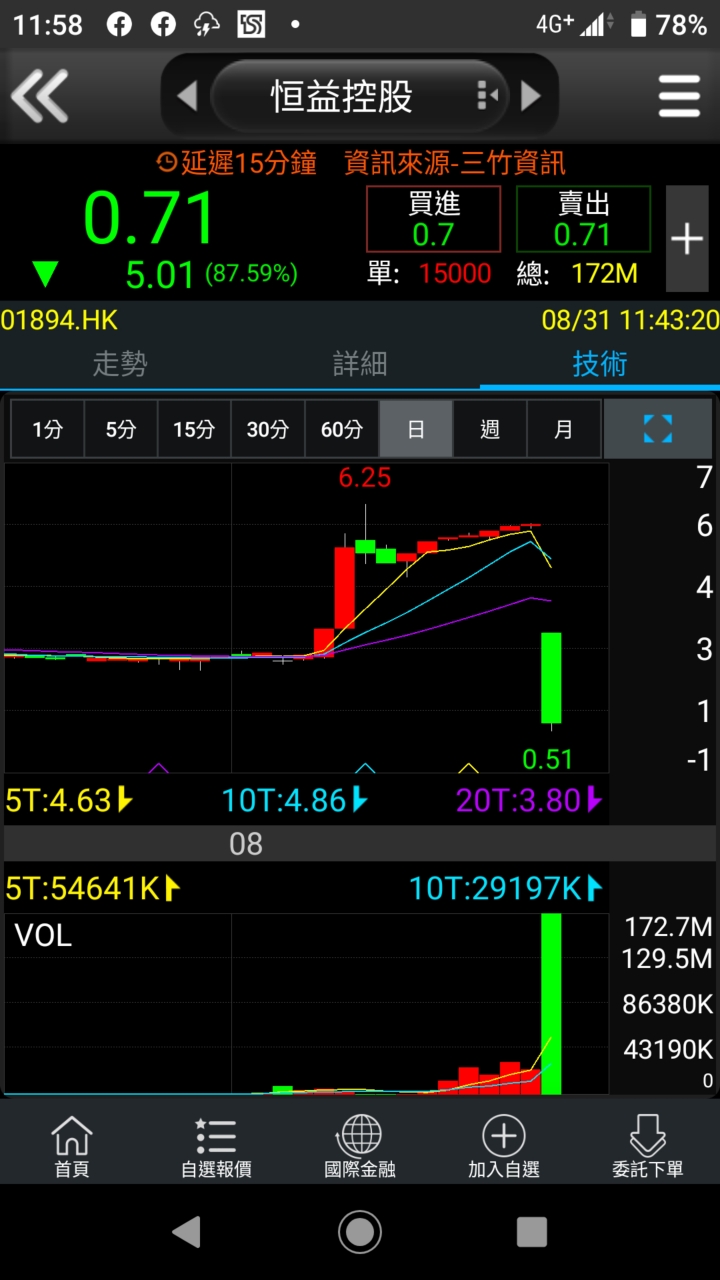This screenshot has width=720, height=1280.
Task: Tap the battery status icon
Action: (x=639, y=25)
